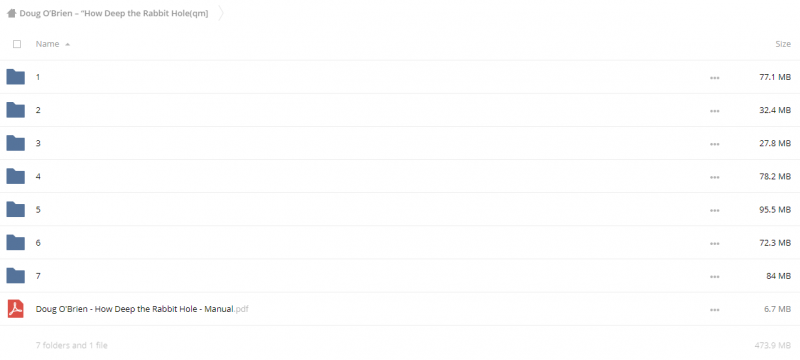Open the folder icon for folder 5
The width and height of the screenshot is (800, 360).
tap(15, 210)
